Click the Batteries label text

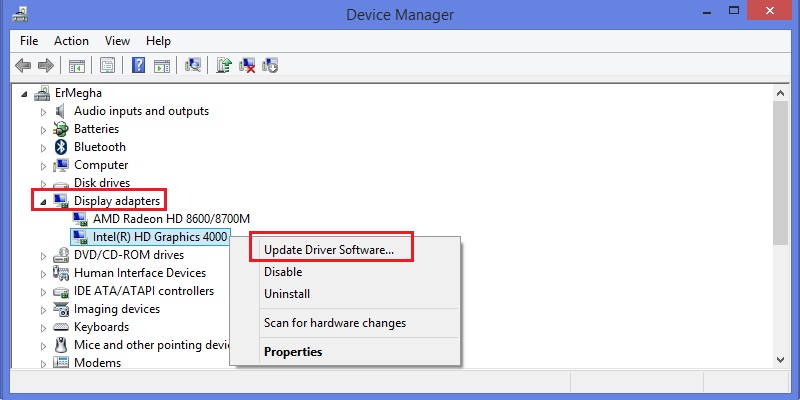point(96,129)
